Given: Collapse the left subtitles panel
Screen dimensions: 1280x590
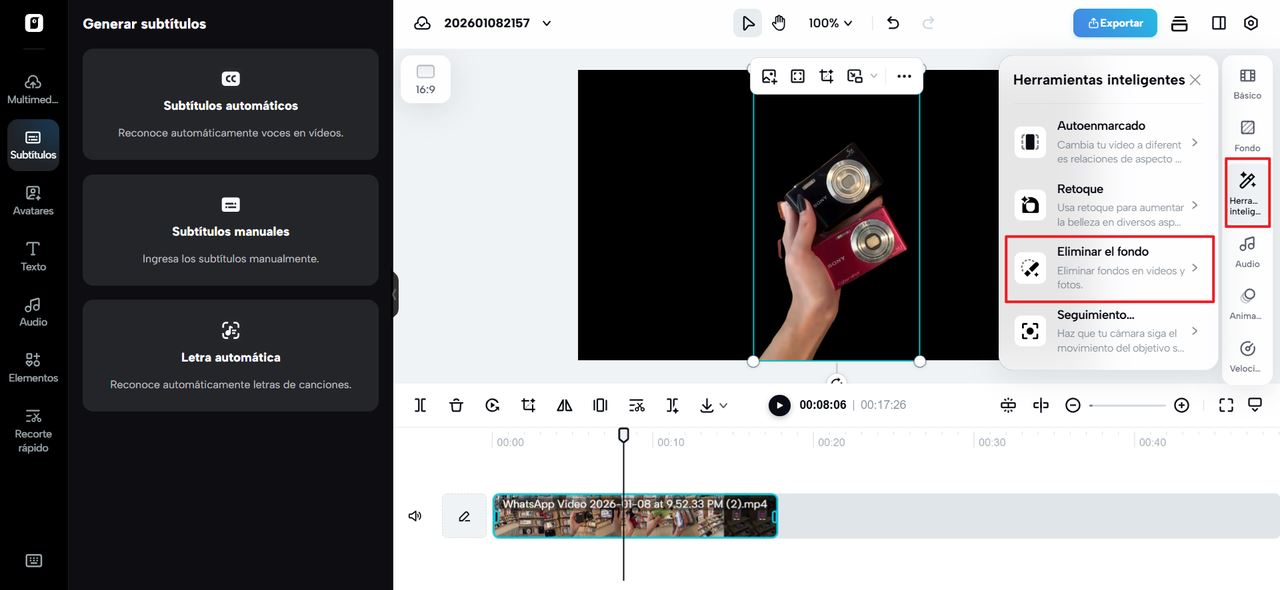Looking at the screenshot, I should click(395, 295).
